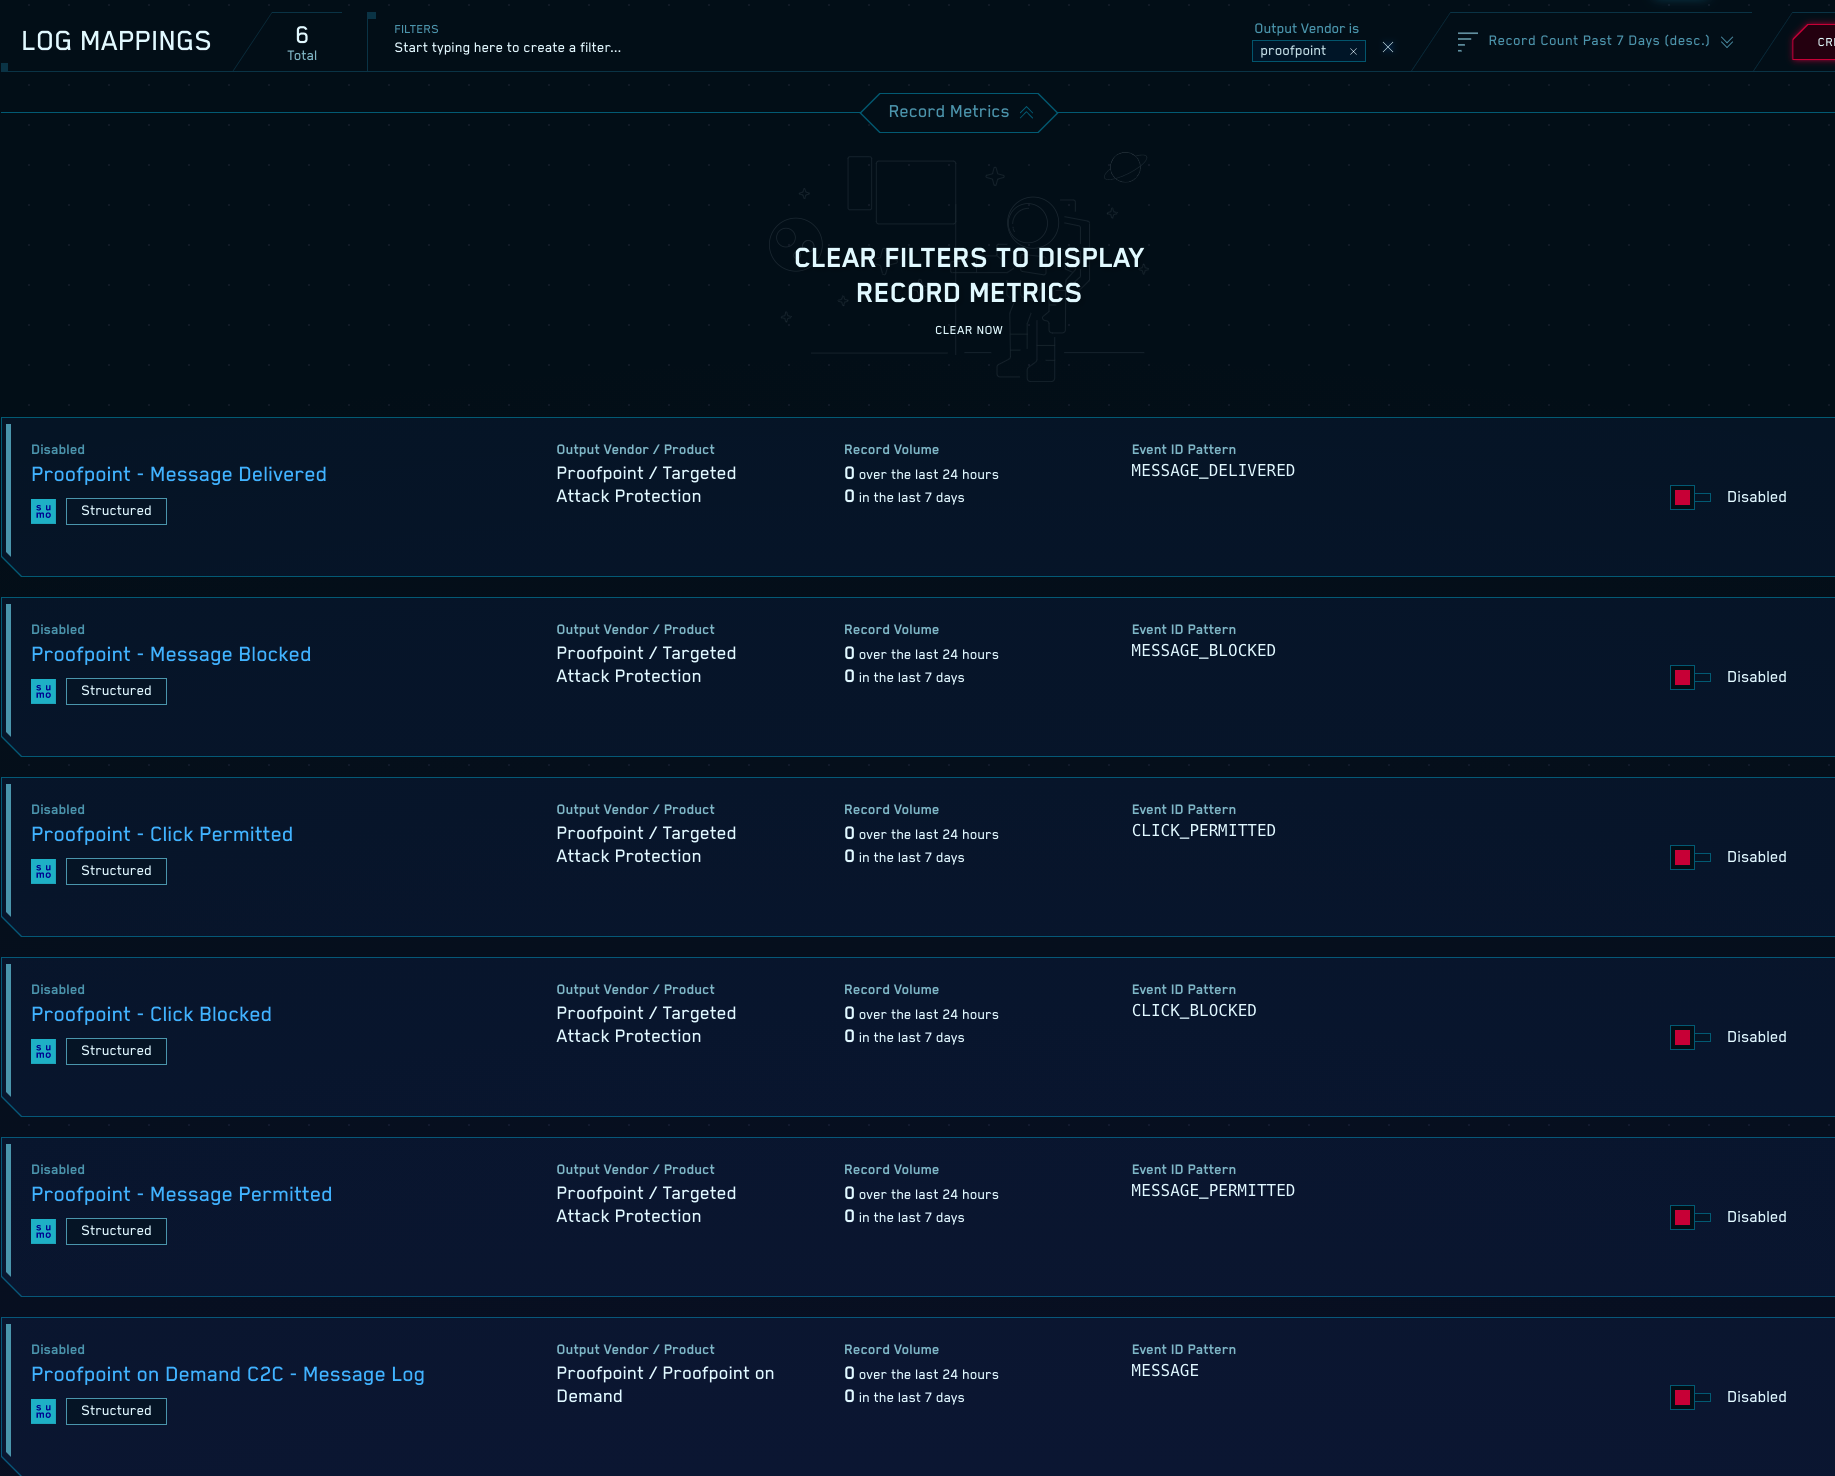Flip the Disabled toggle on Click Blocked

click(1687, 1037)
